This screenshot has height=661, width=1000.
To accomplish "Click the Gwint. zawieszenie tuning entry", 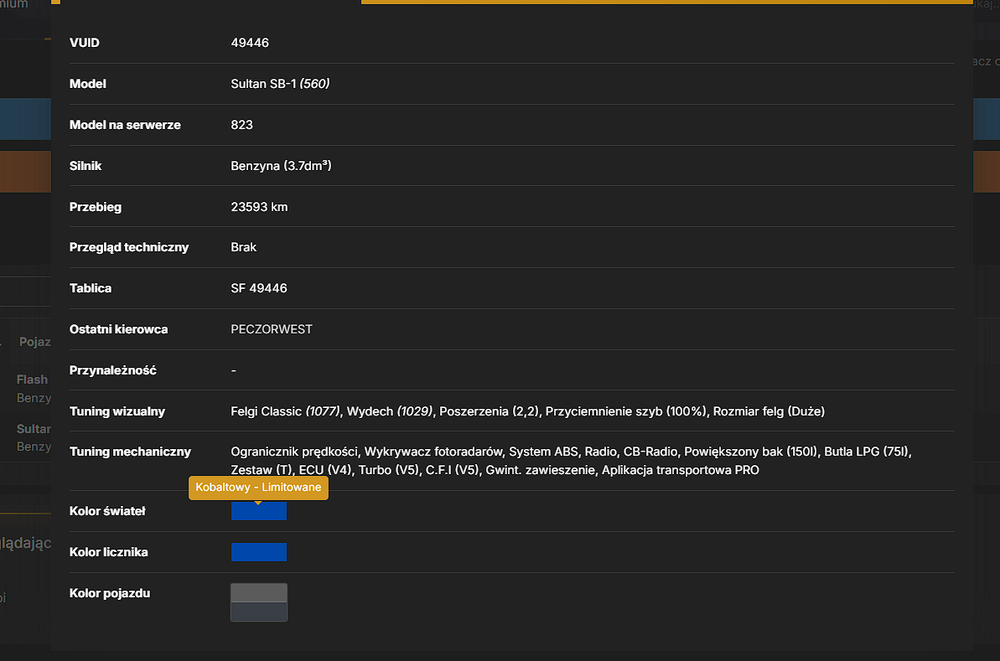I will pyautogui.click(x=540, y=470).
